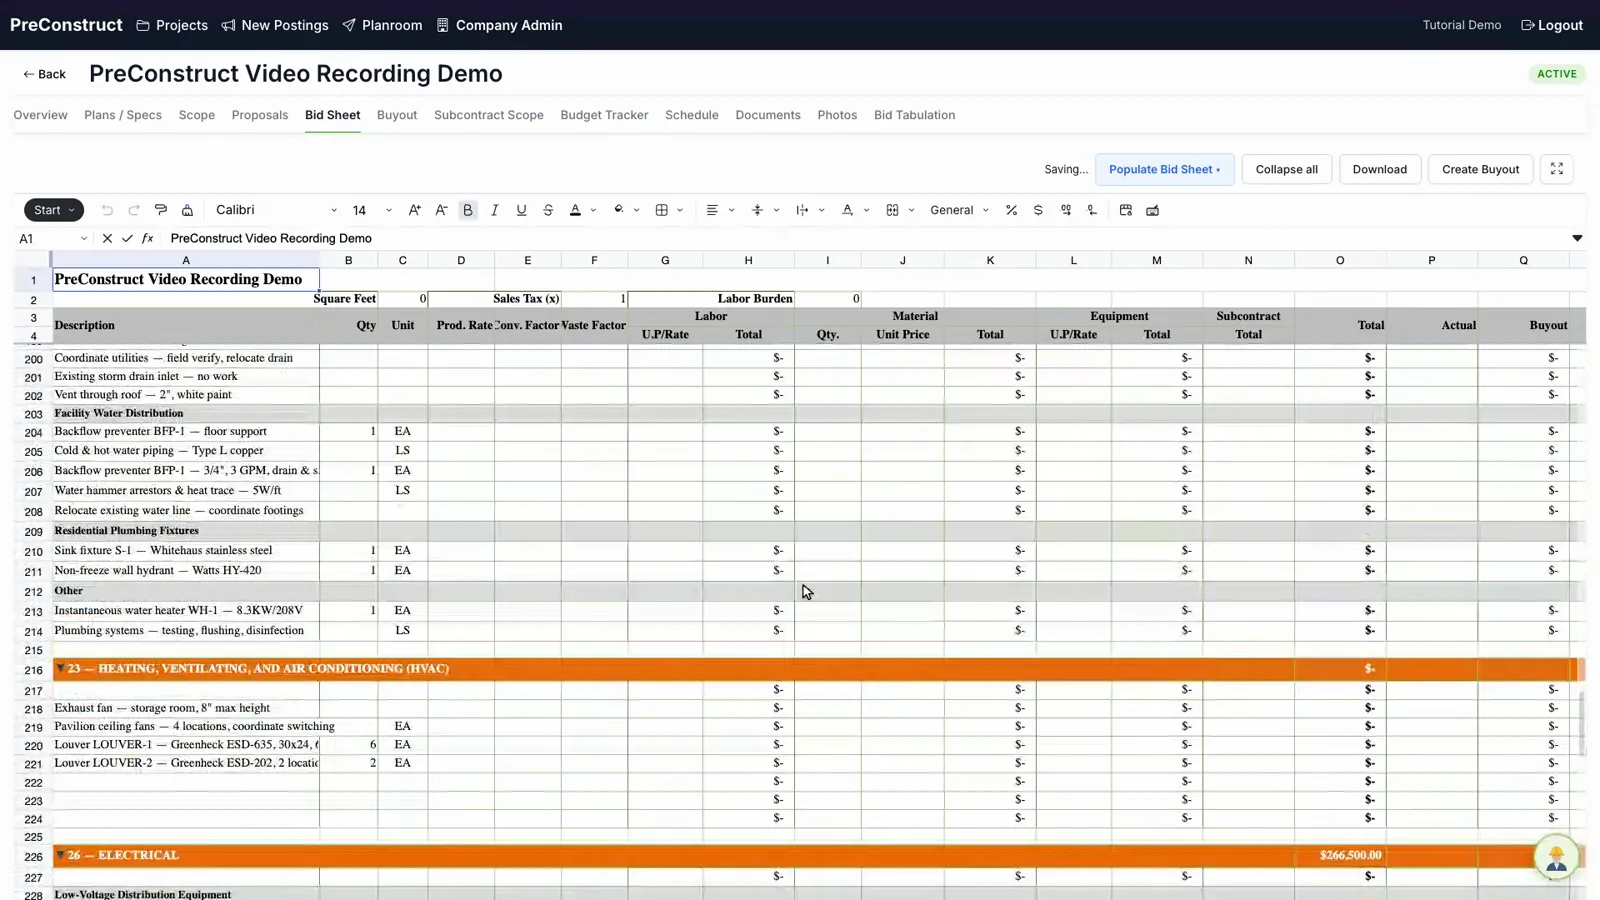
Task: Open fill color dropdown arrow
Action: [x=636, y=210]
